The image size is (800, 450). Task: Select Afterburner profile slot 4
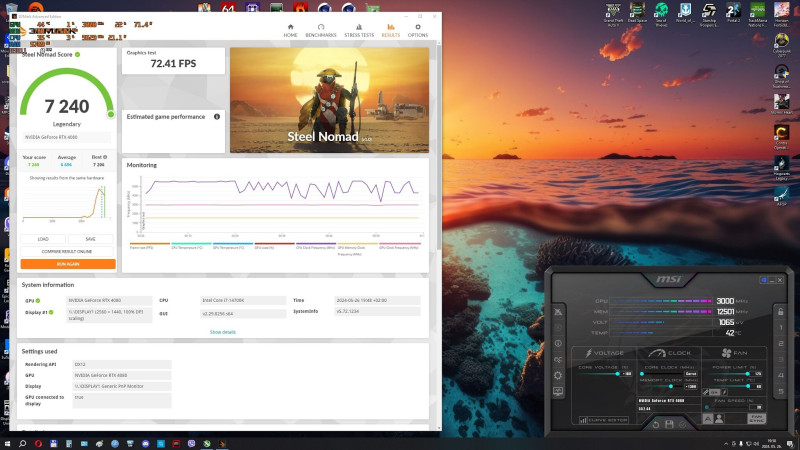781,376
